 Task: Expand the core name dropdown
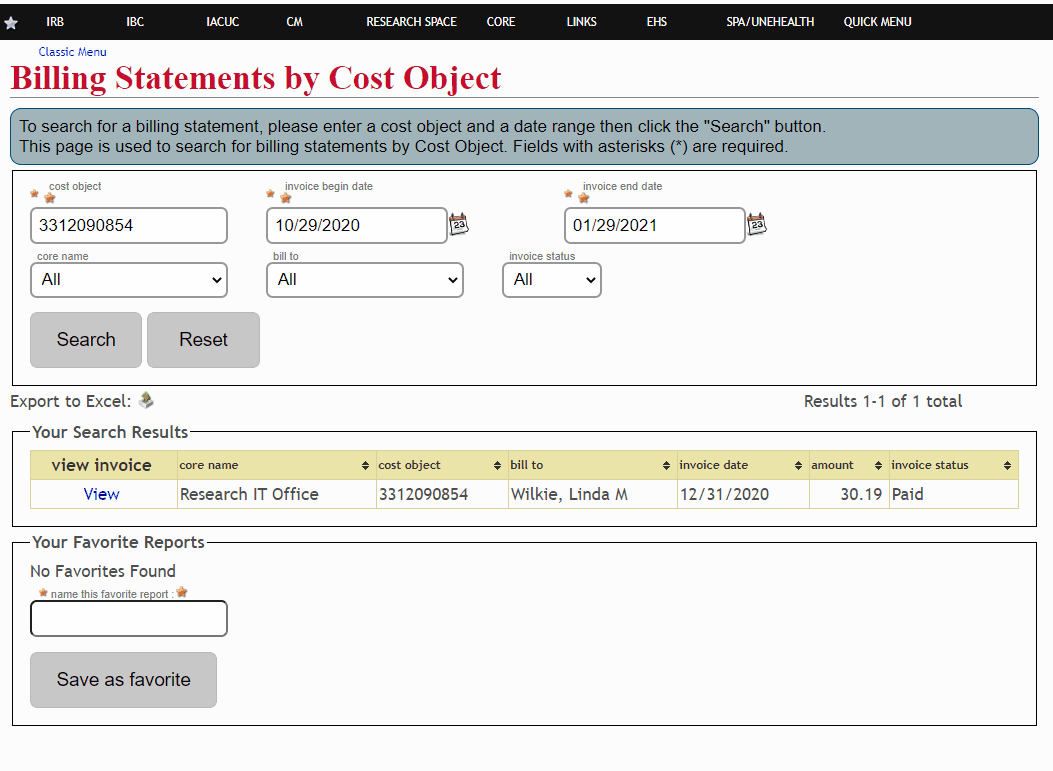tap(129, 280)
